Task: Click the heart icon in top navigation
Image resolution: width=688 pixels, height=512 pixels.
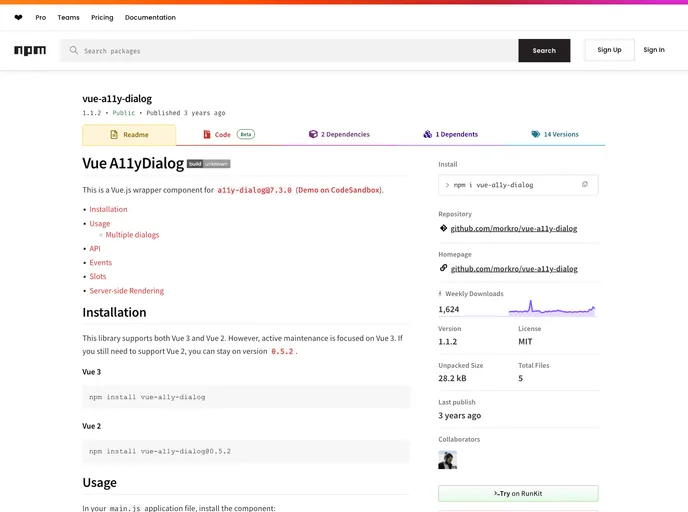Action: 18,18
